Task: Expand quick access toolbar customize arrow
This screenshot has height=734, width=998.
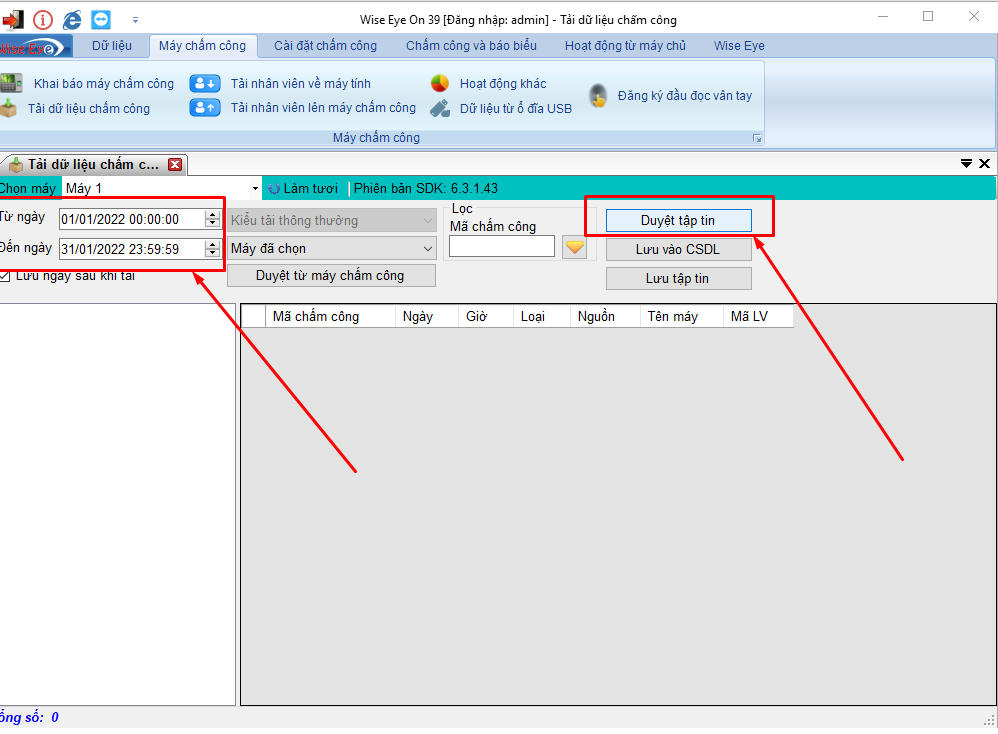Action: pyautogui.click(x=135, y=20)
